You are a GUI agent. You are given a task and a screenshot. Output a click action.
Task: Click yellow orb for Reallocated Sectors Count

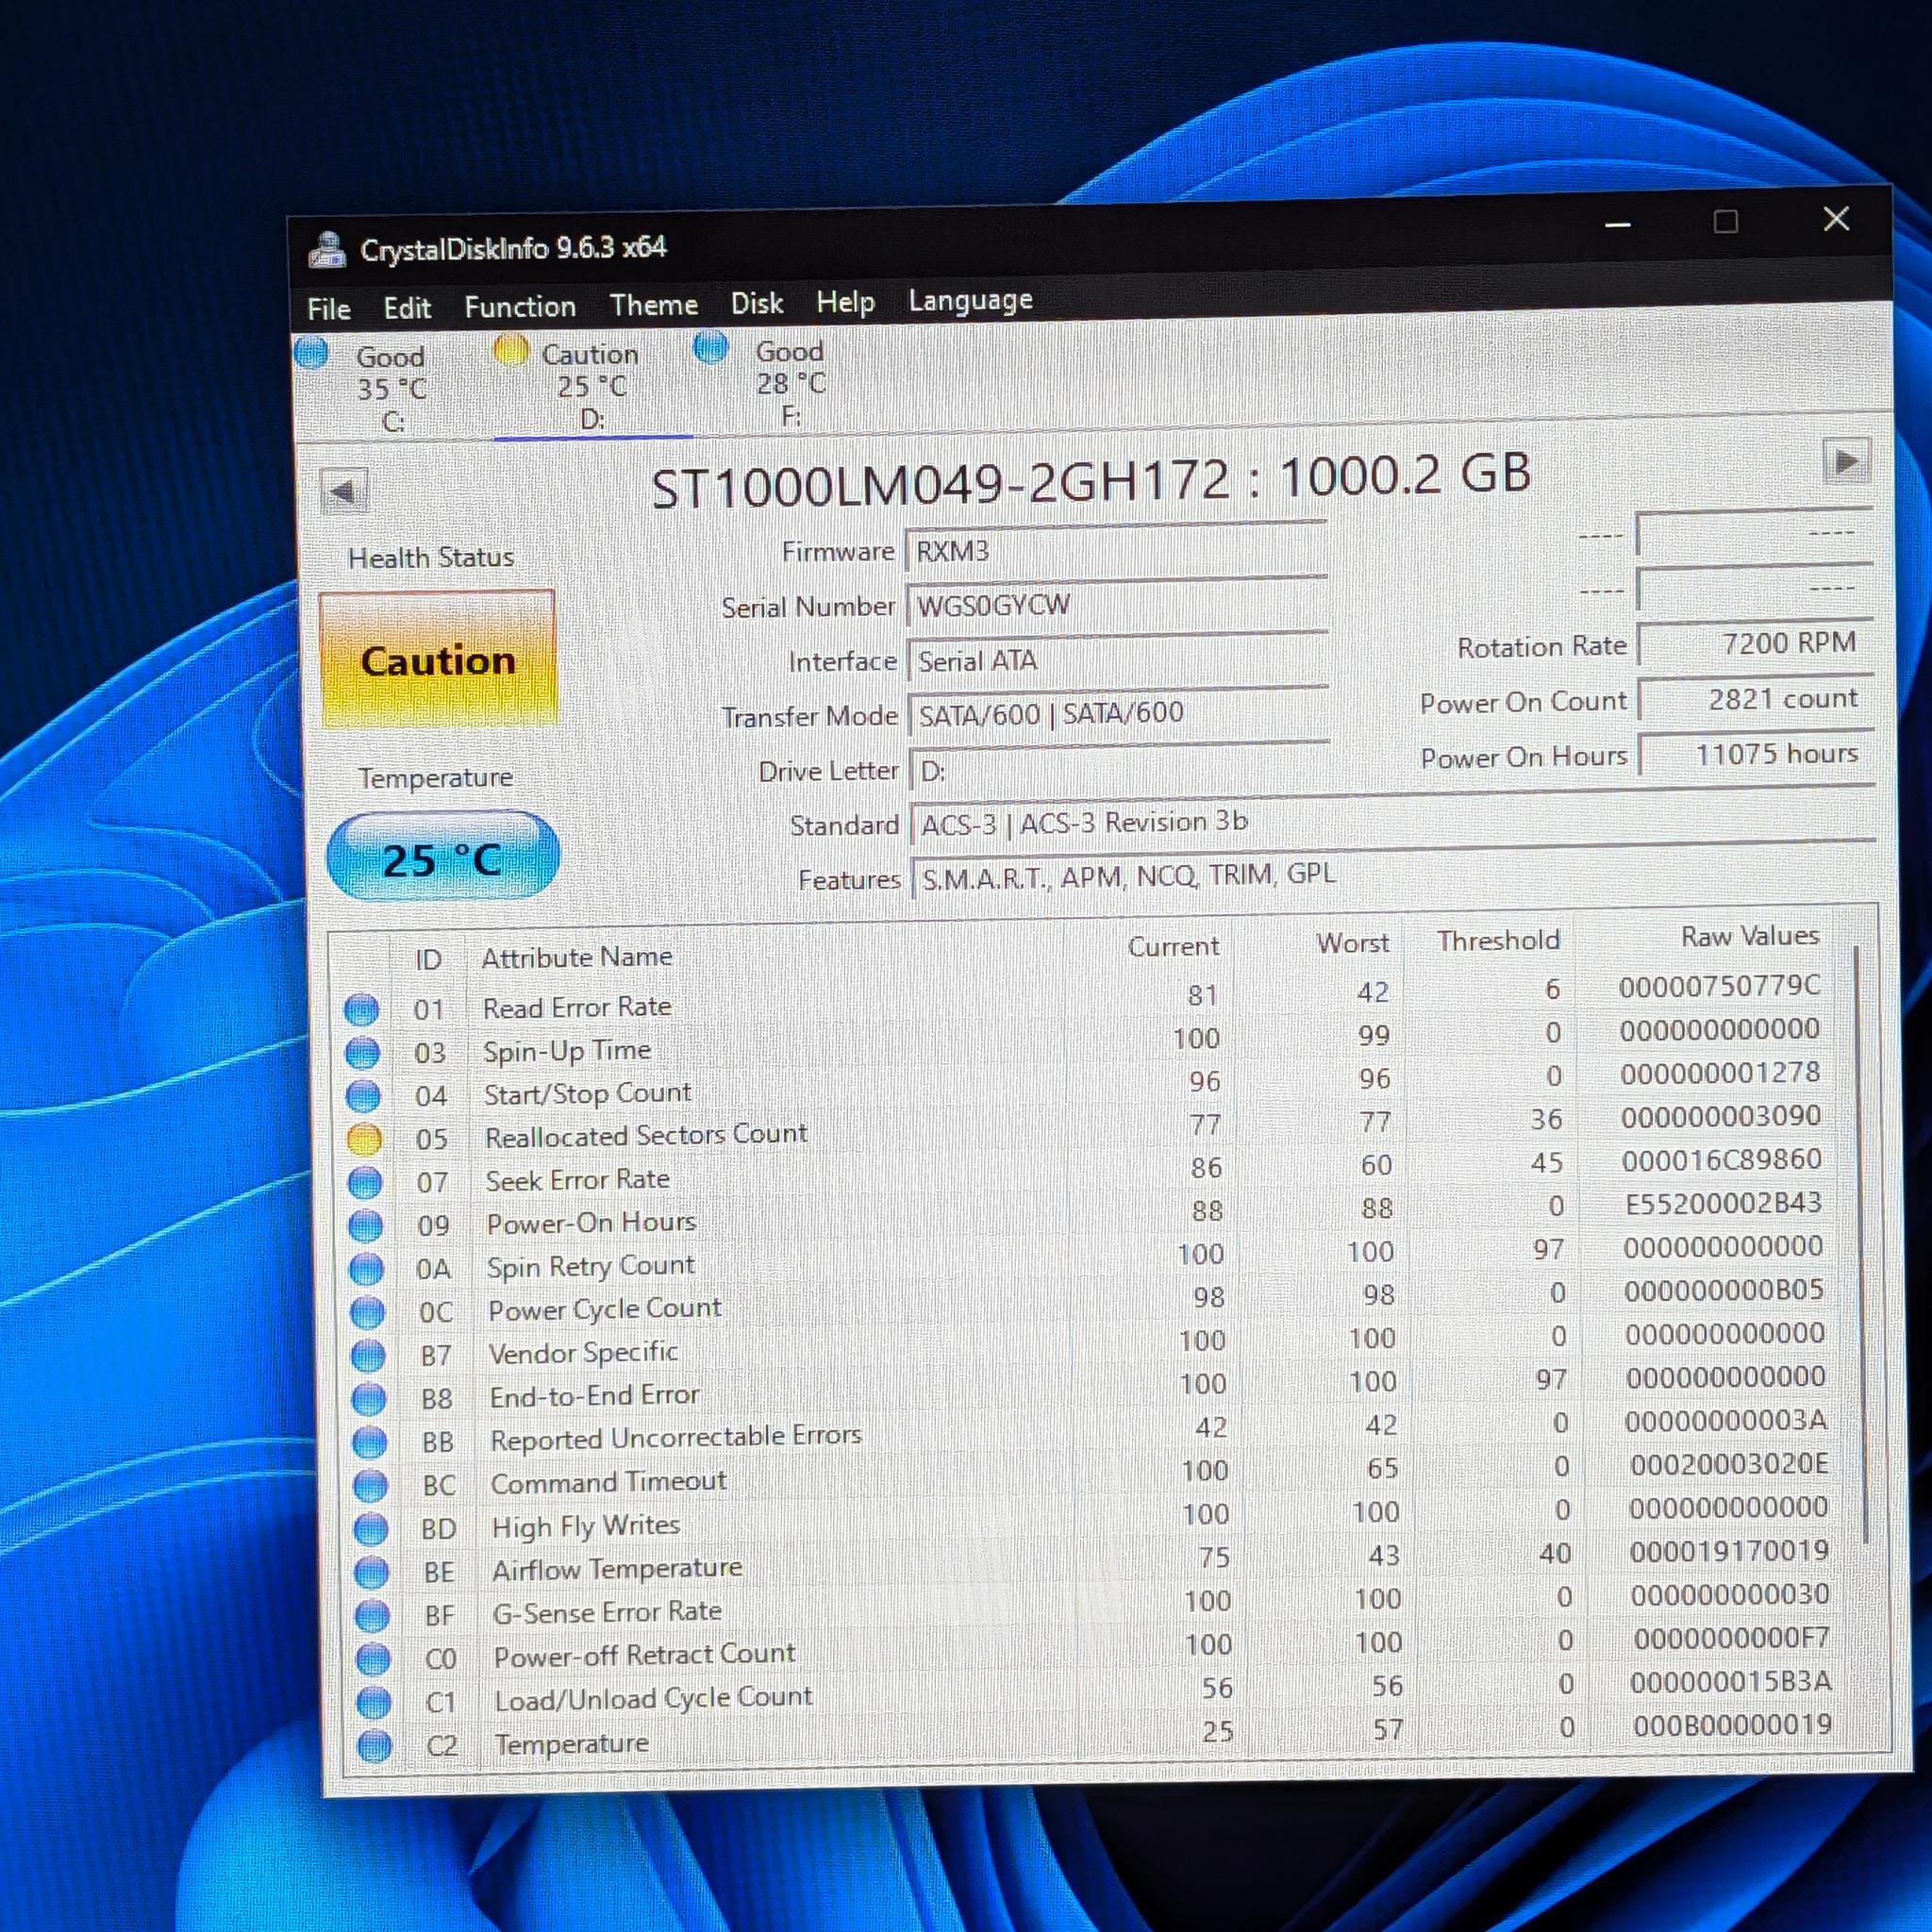[x=364, y=1139]
